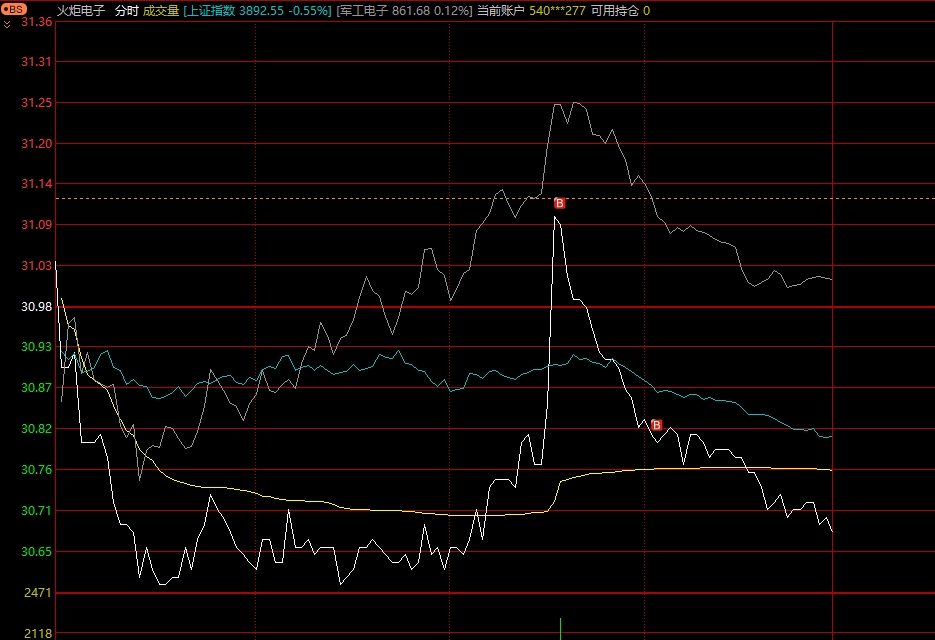Screen dimensions: 935x640
Task: Click the 31.36 price axis label
Action: tap(37, 22)
